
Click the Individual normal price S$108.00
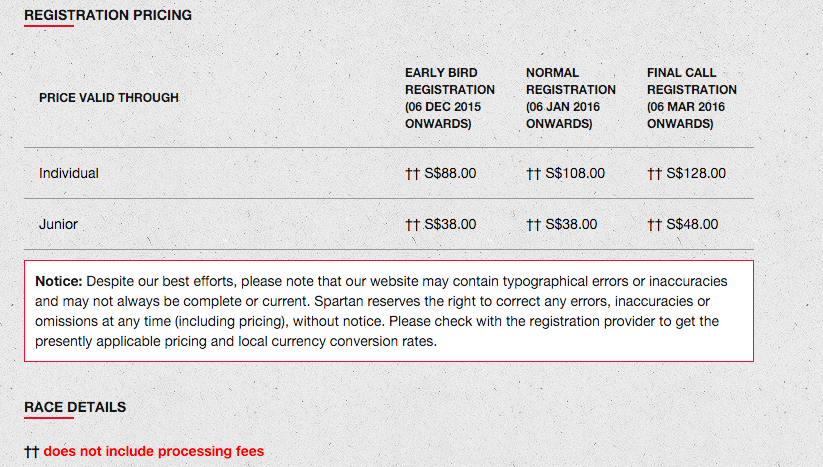coord(575,173)
